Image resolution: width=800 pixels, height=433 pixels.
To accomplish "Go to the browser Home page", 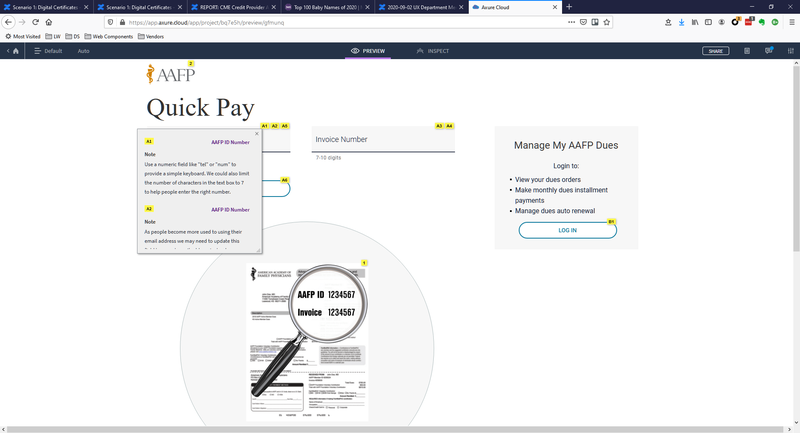I will (49, 22).
